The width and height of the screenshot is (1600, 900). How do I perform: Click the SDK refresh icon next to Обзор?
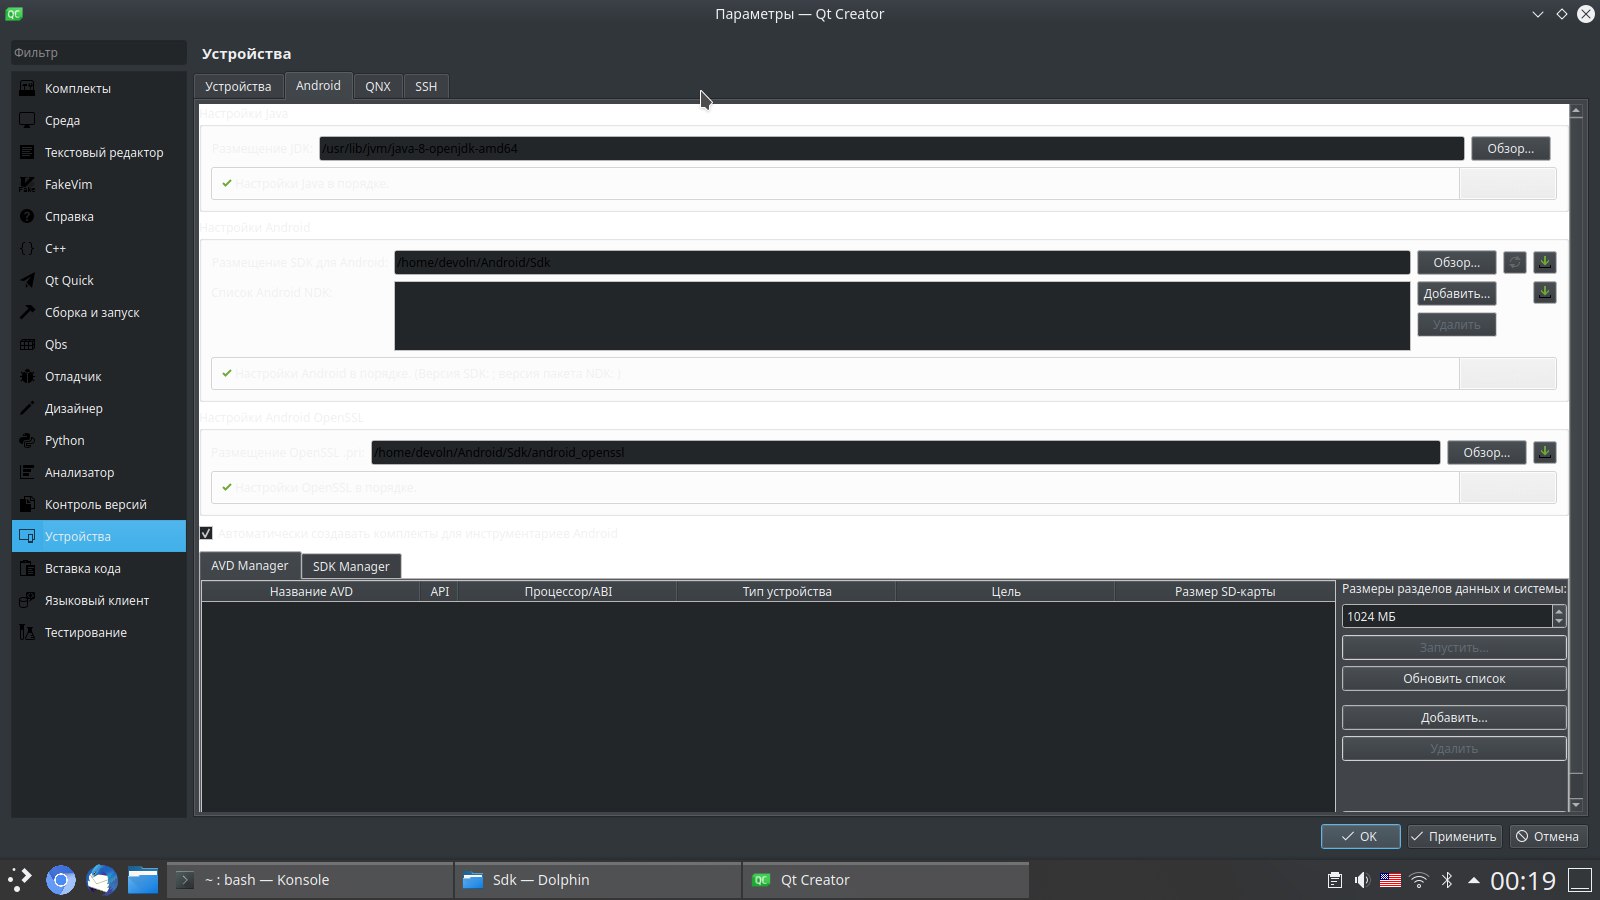(x=1515, y=262)
